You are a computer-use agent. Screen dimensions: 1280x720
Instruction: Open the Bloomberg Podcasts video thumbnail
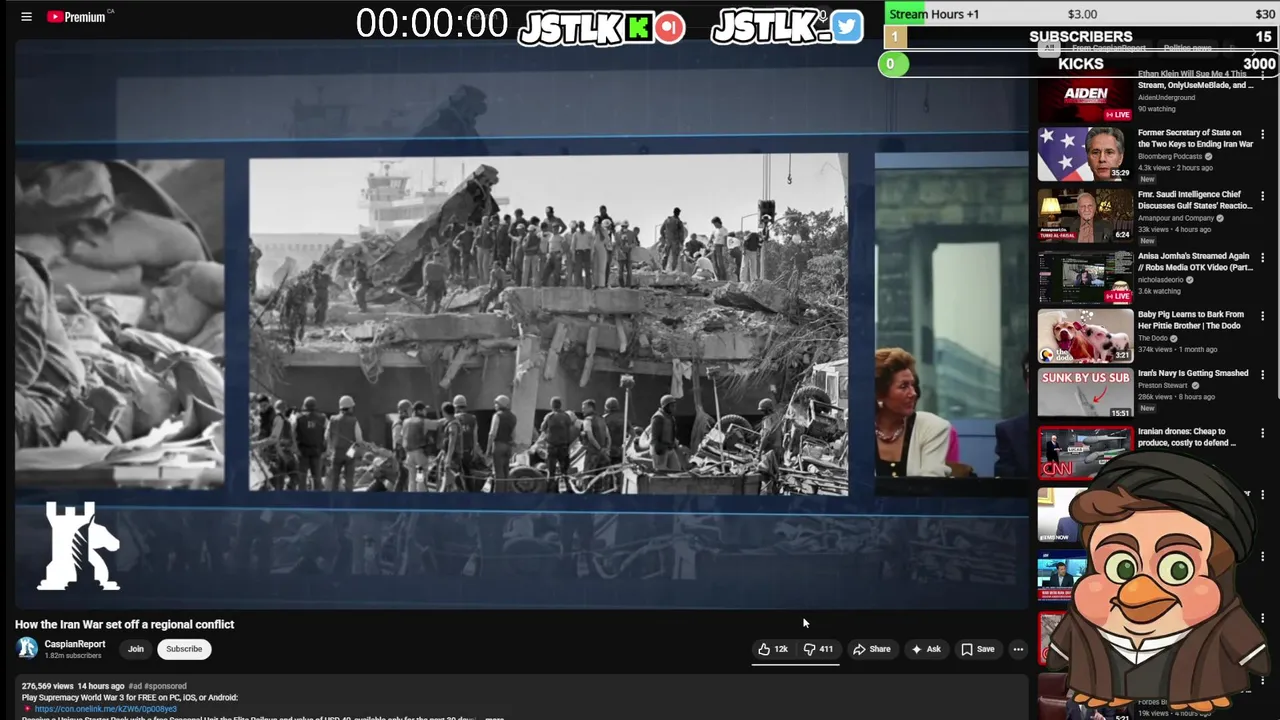click(1085, 154)
